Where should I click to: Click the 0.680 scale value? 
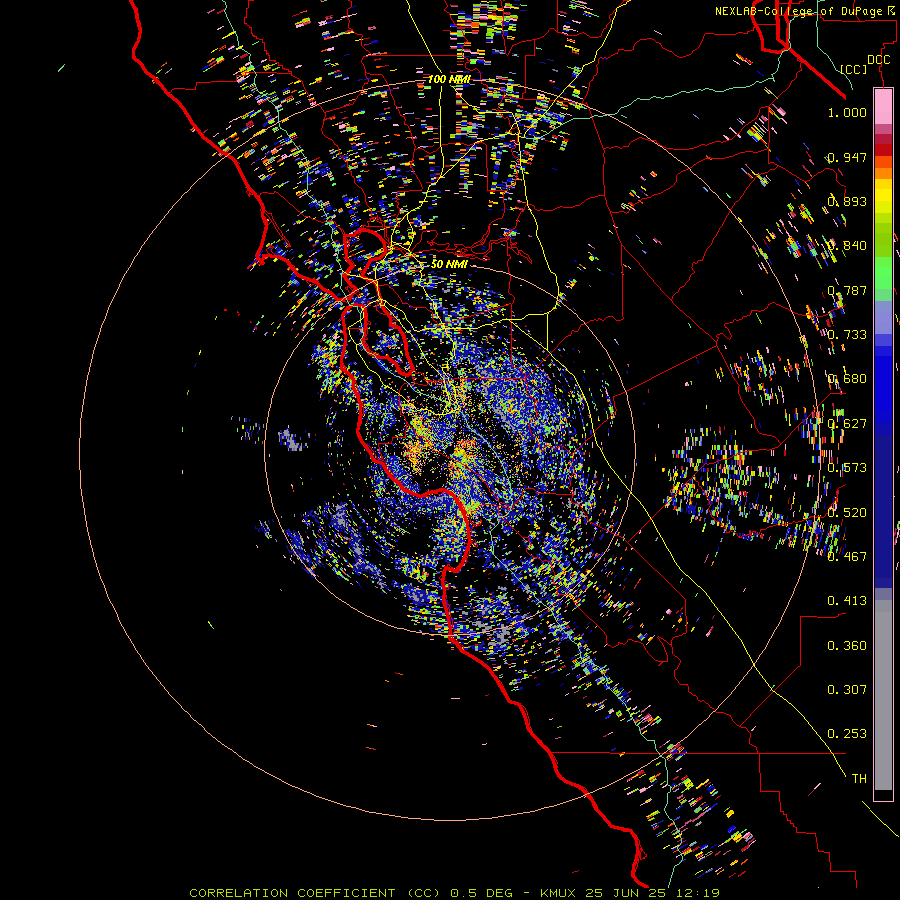(847, 379)
